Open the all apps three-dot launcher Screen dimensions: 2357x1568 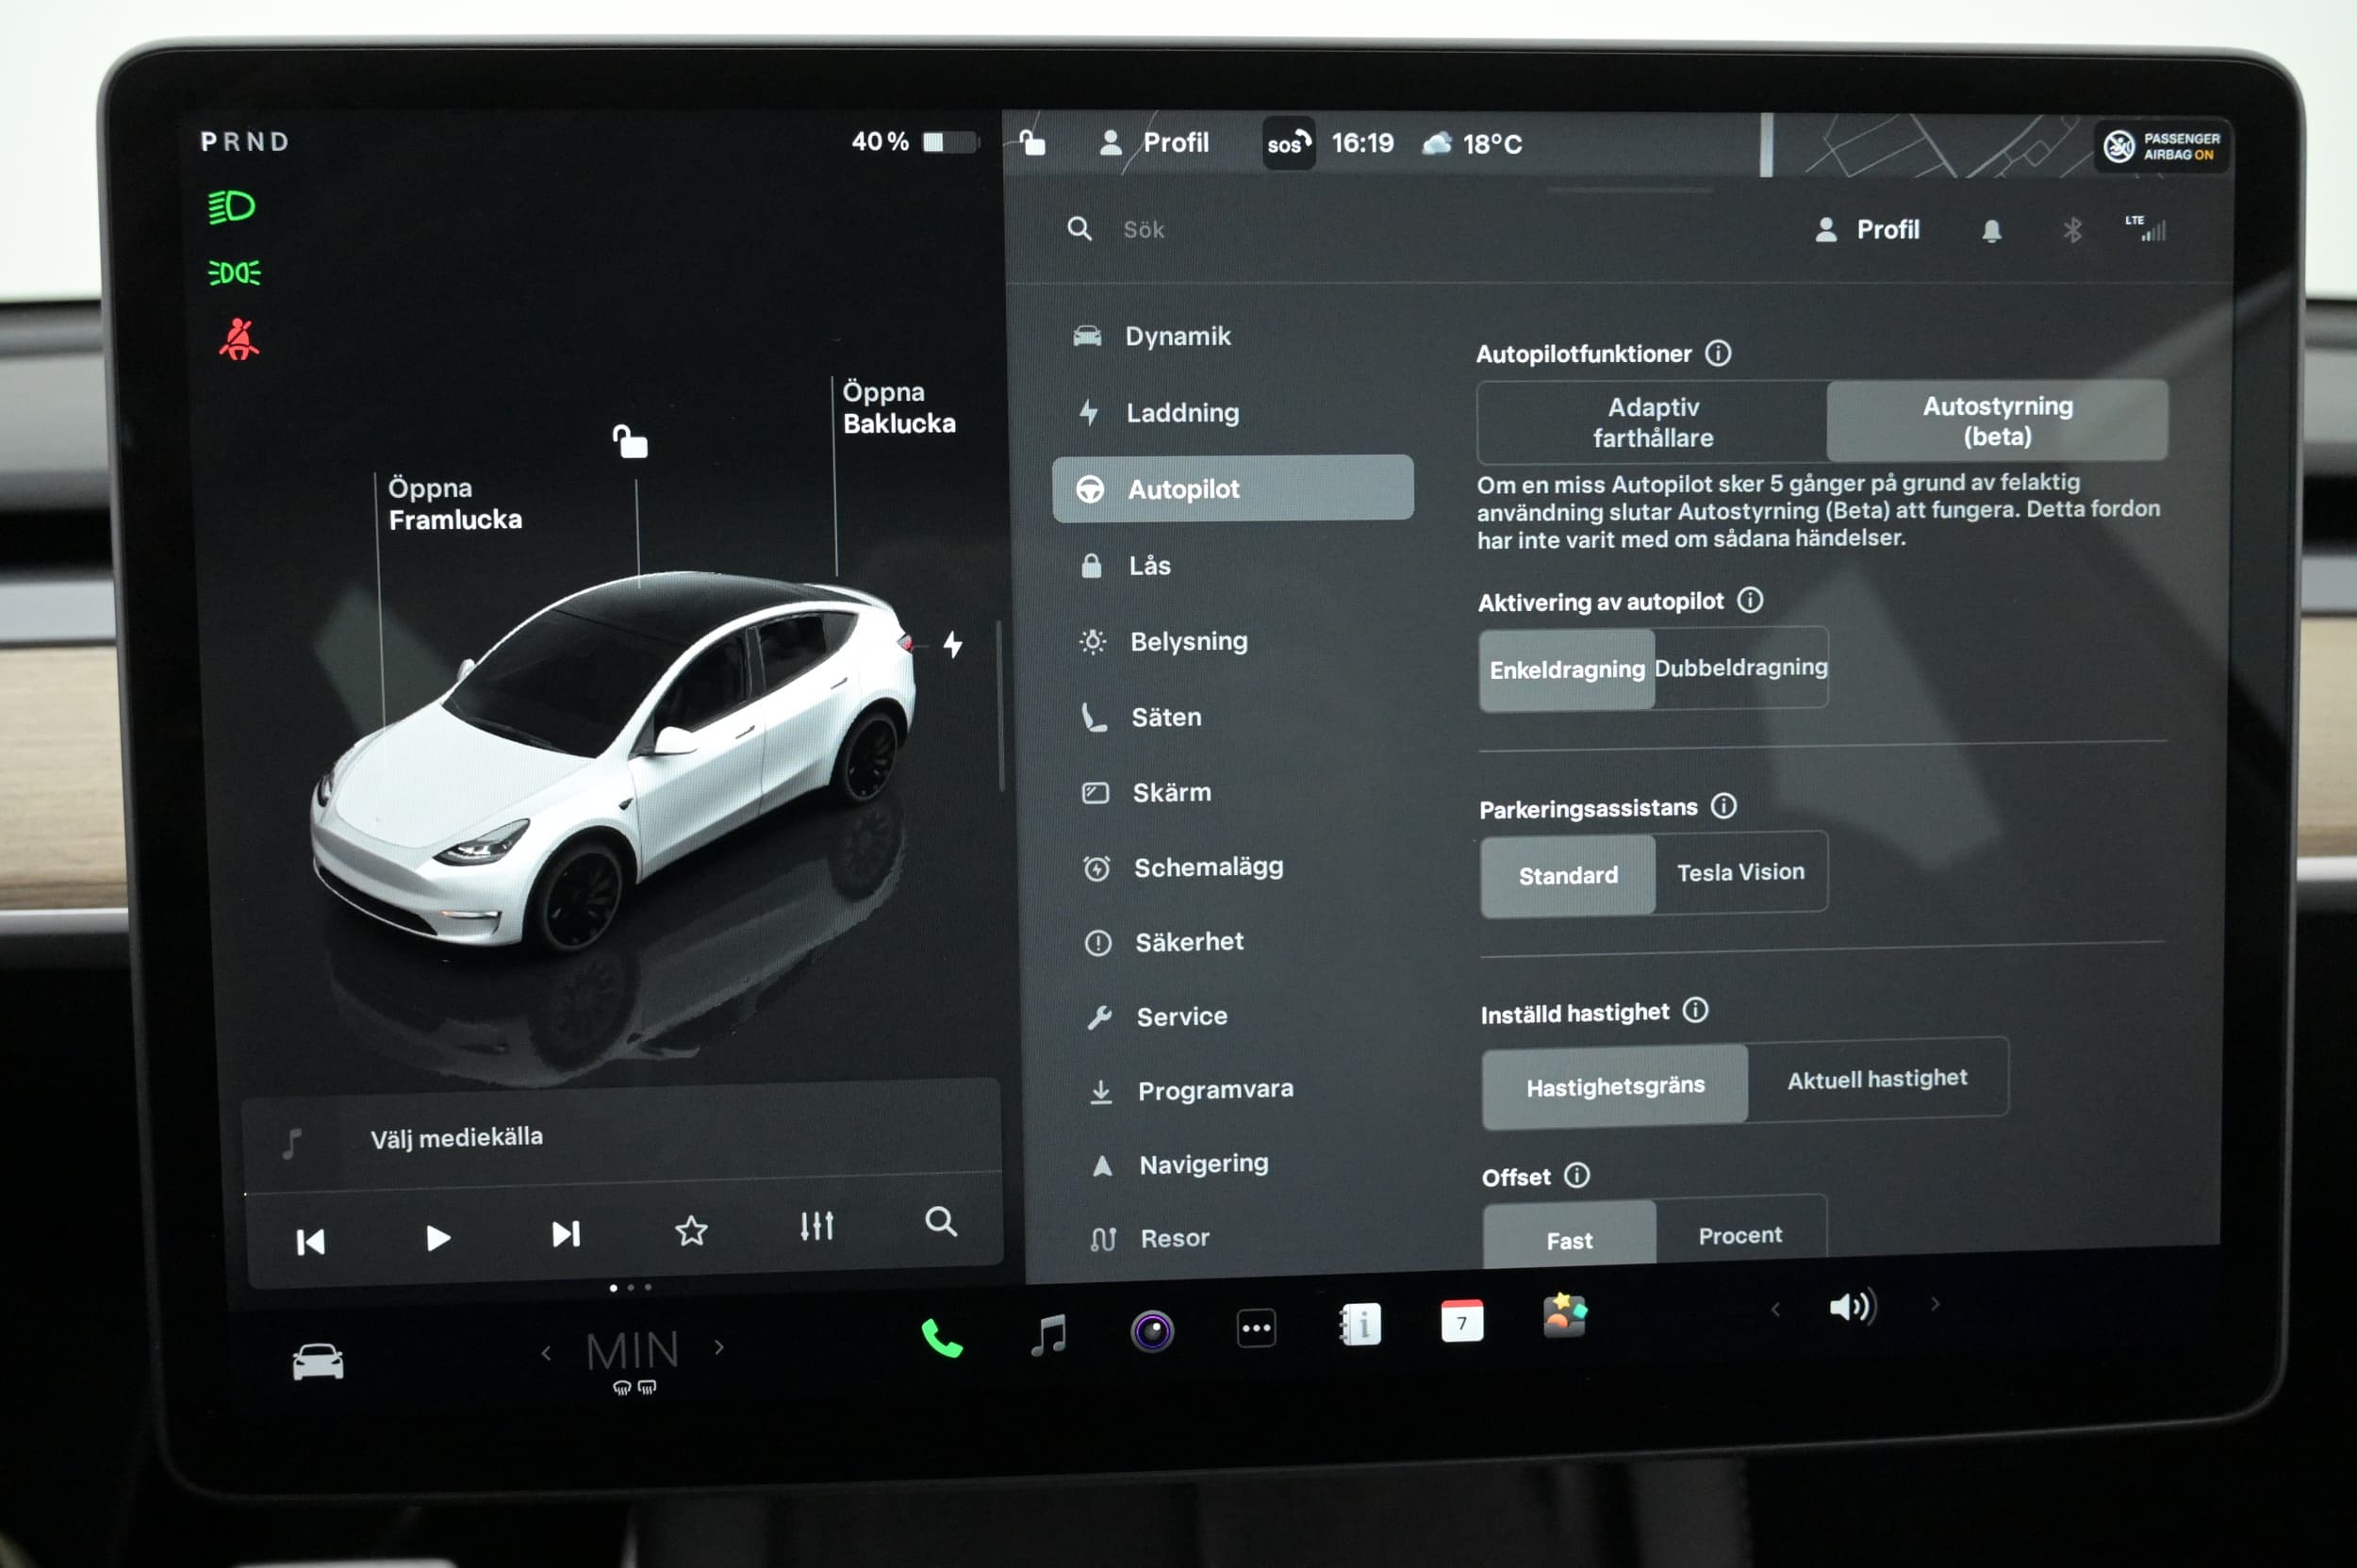[1256, 1329]
